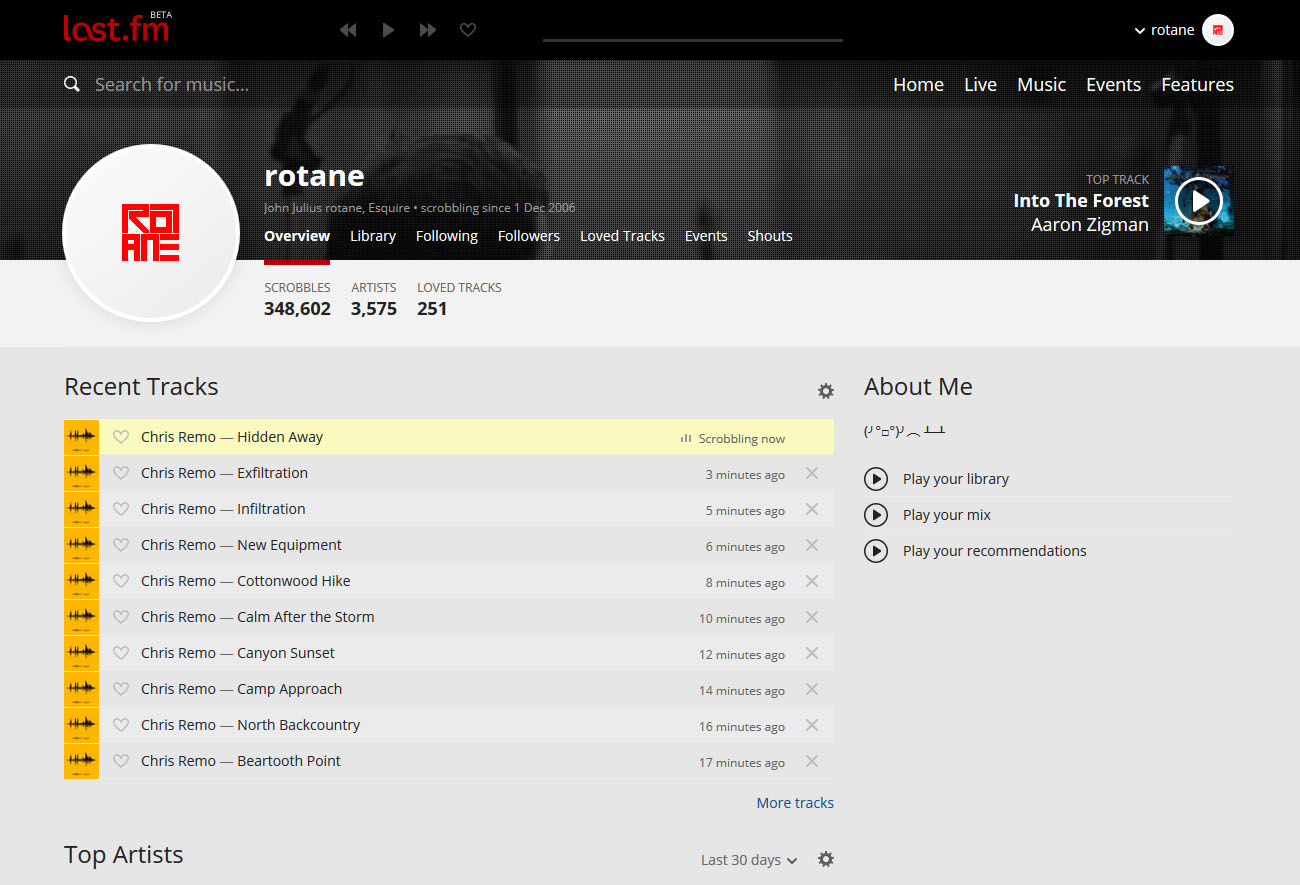The height and width of the screenshot is (885, 1300).
Task: Click the small rotane avatar in header
Action: click(1218, 30)
